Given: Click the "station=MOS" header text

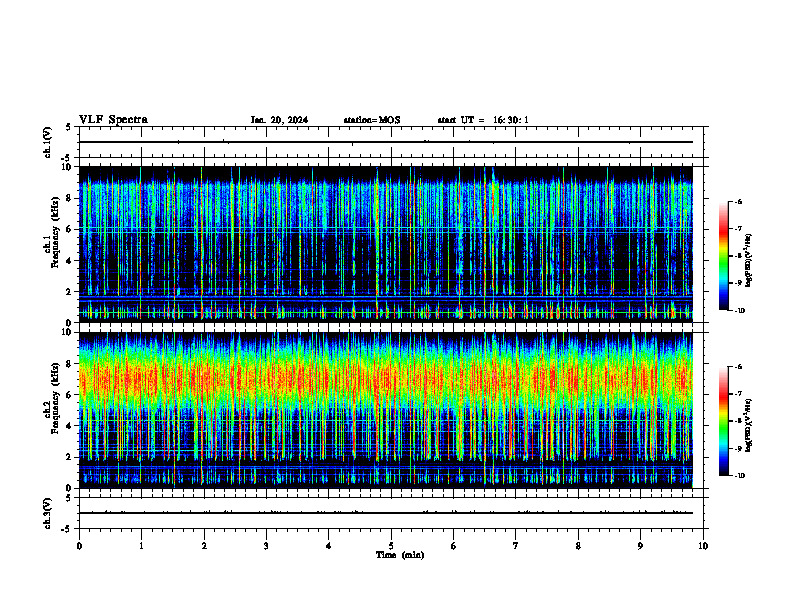Looking at the screenshot, I should [x=372, y=120].
